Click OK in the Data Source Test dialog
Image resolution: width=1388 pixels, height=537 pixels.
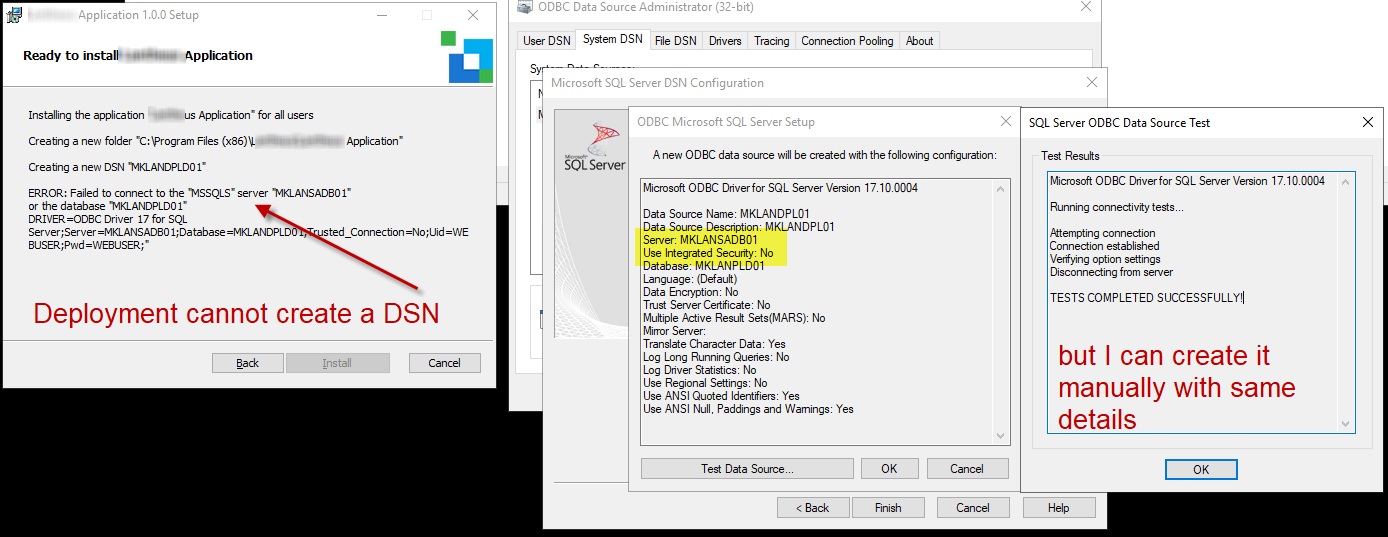pyautogui.click(x=1201, y=469)
